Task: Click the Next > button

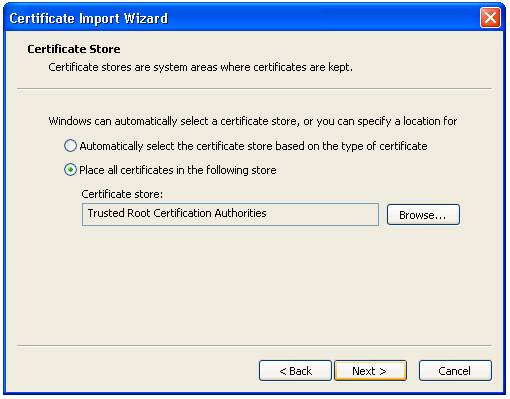Action: (x=370, y=370)
